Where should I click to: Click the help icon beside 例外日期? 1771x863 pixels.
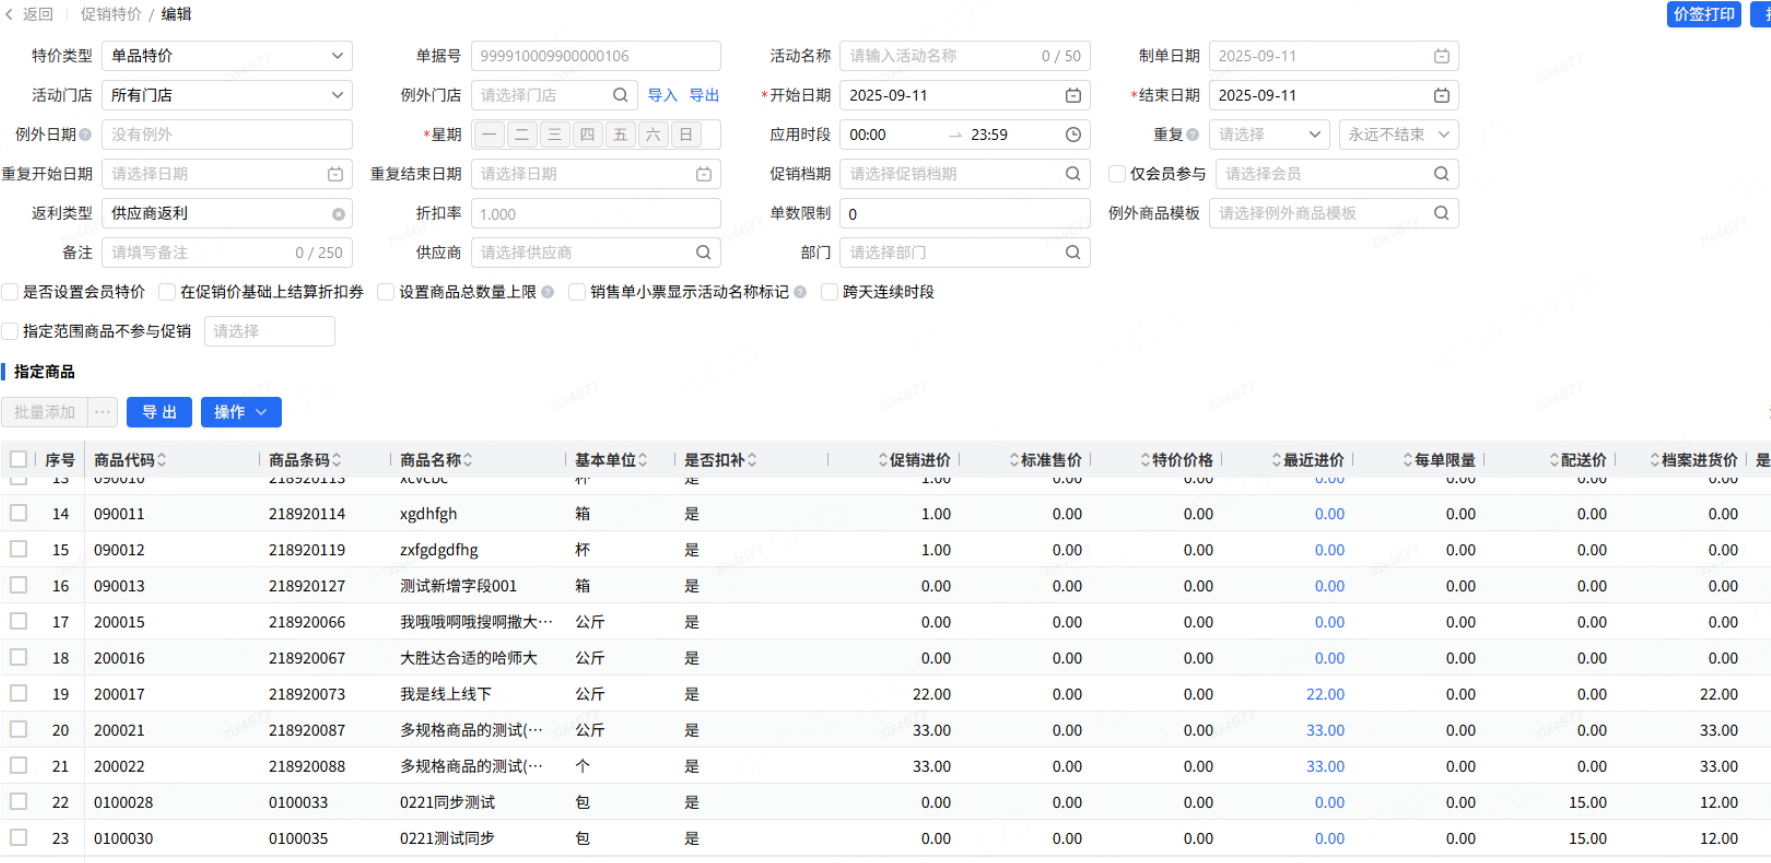click(x=86, y=134)
